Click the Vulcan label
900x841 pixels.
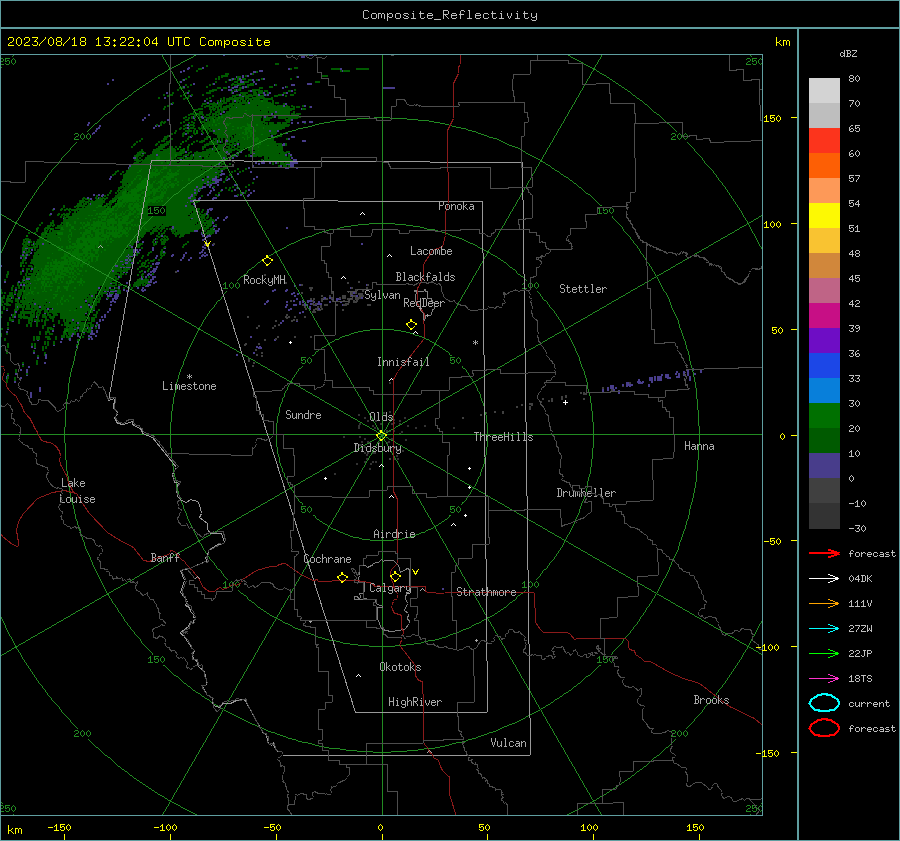[508, 743]
